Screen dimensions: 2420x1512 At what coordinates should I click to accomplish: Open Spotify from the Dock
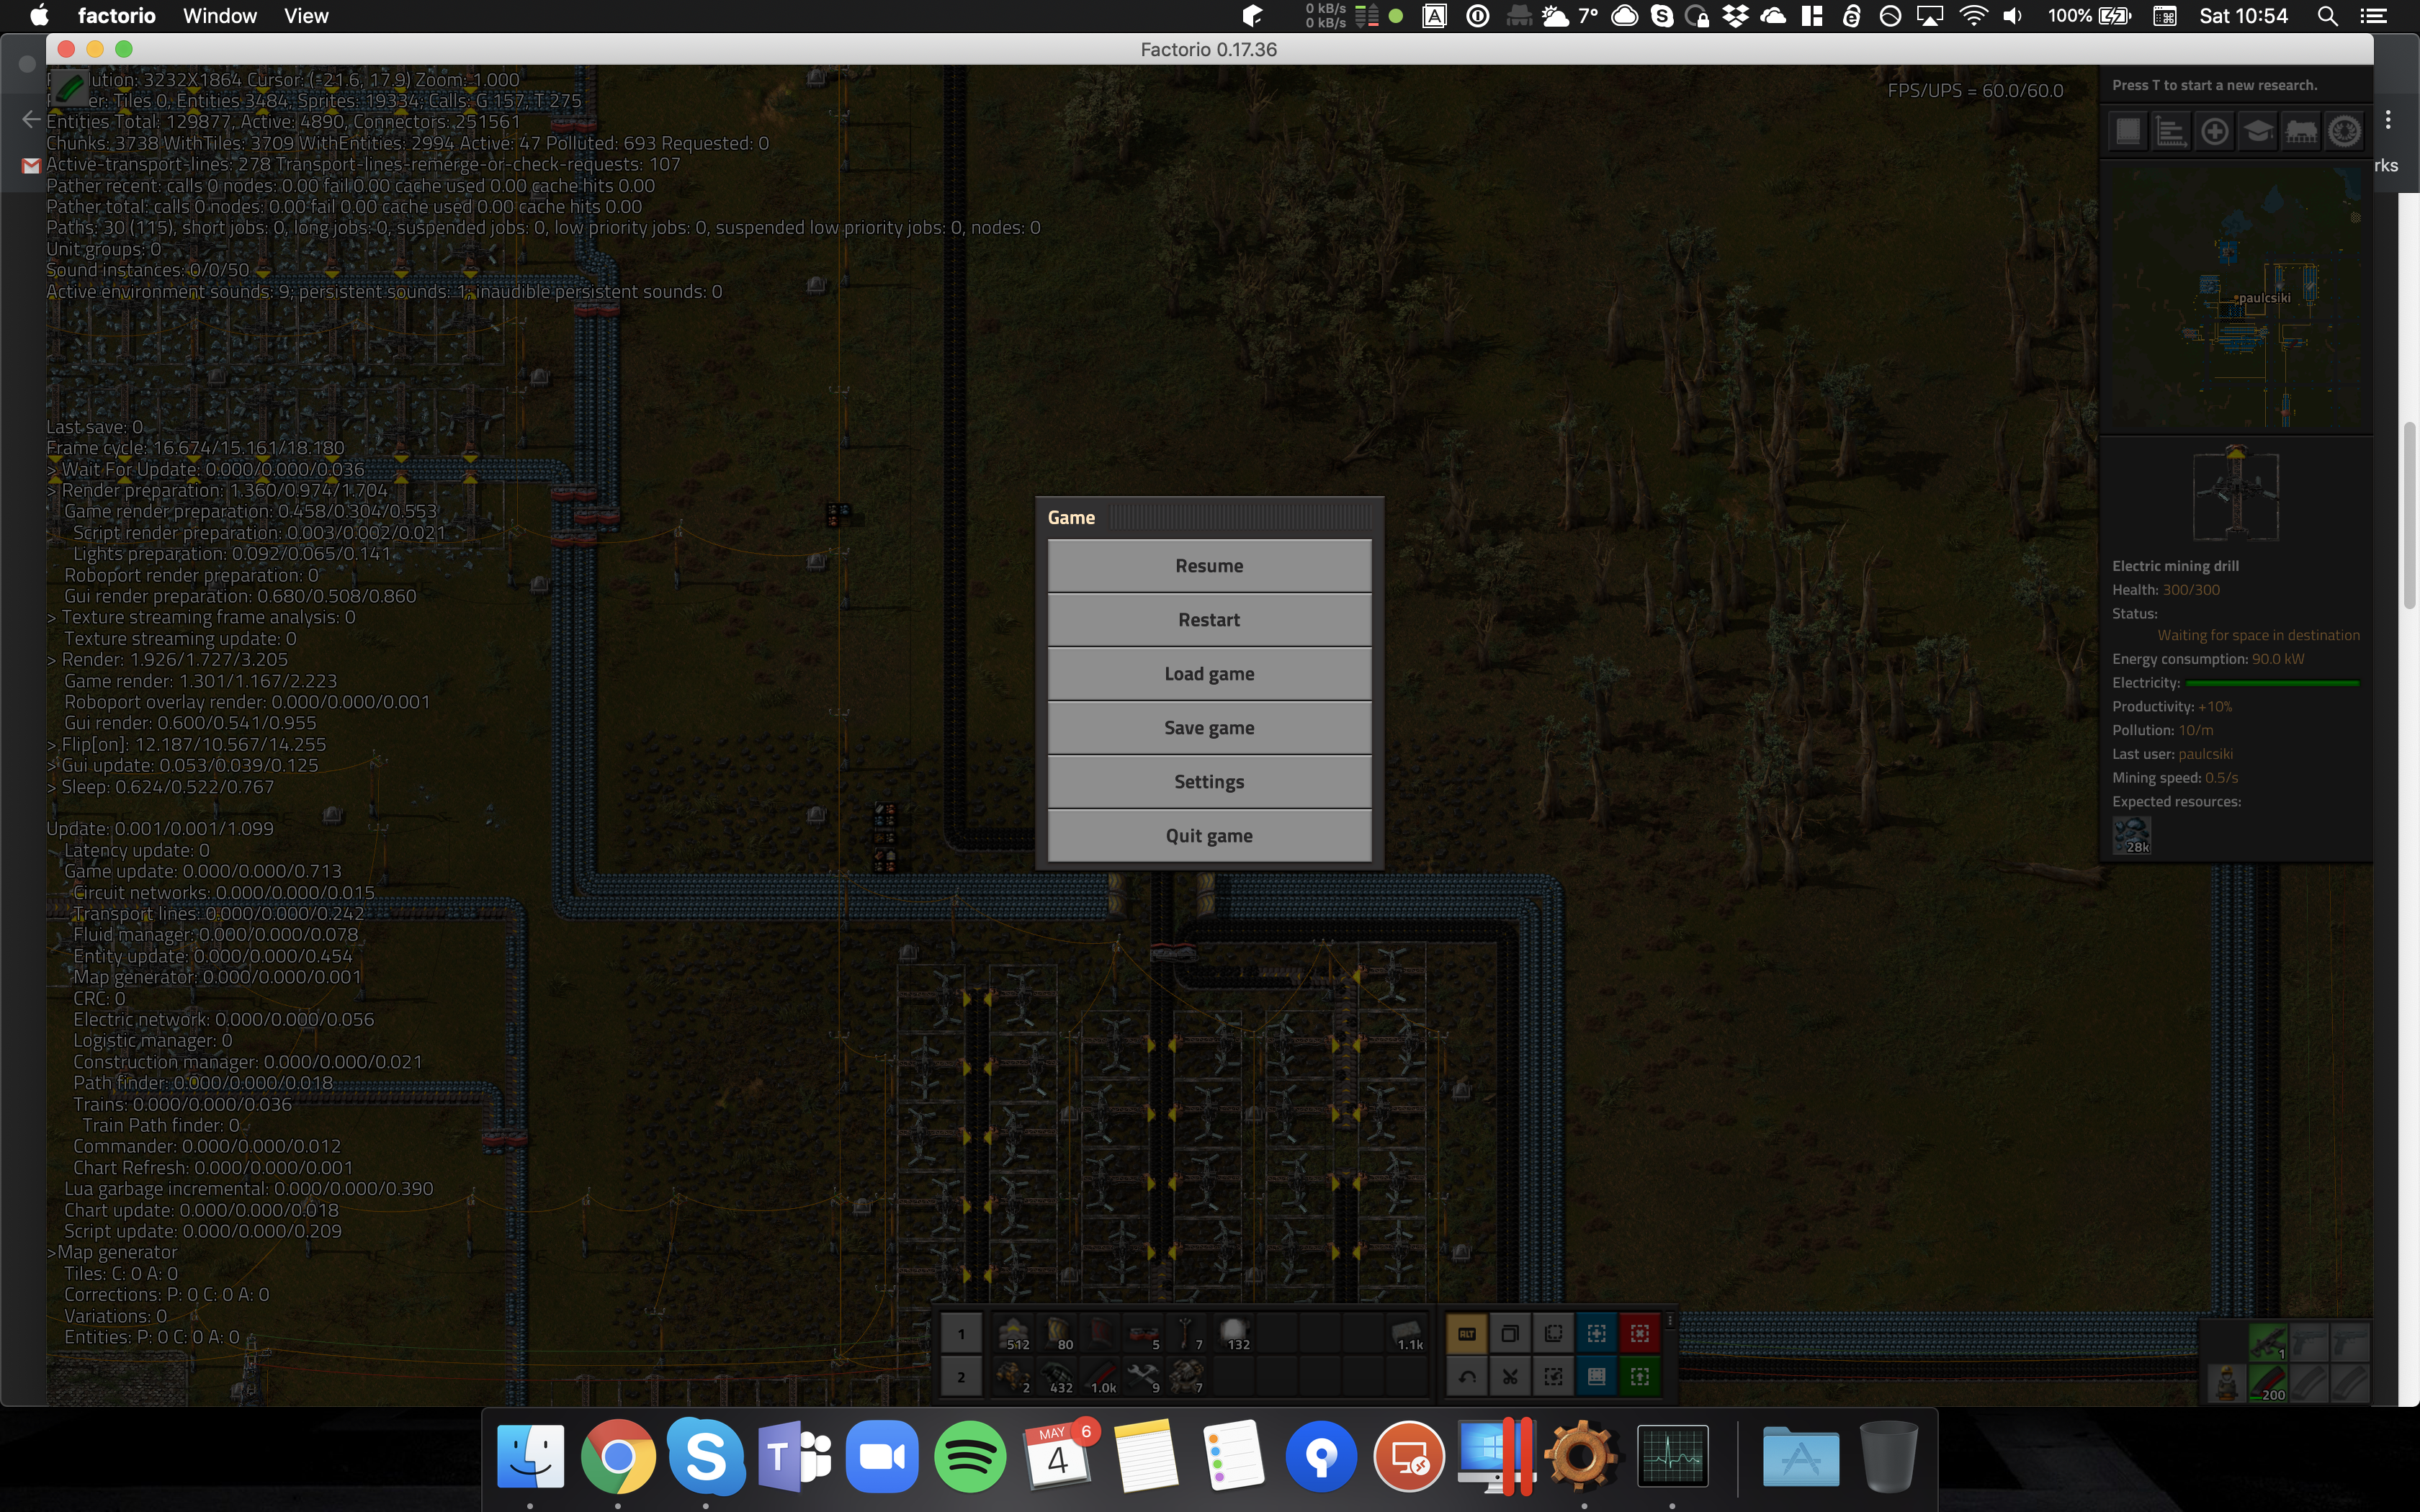coord(970,1456)
